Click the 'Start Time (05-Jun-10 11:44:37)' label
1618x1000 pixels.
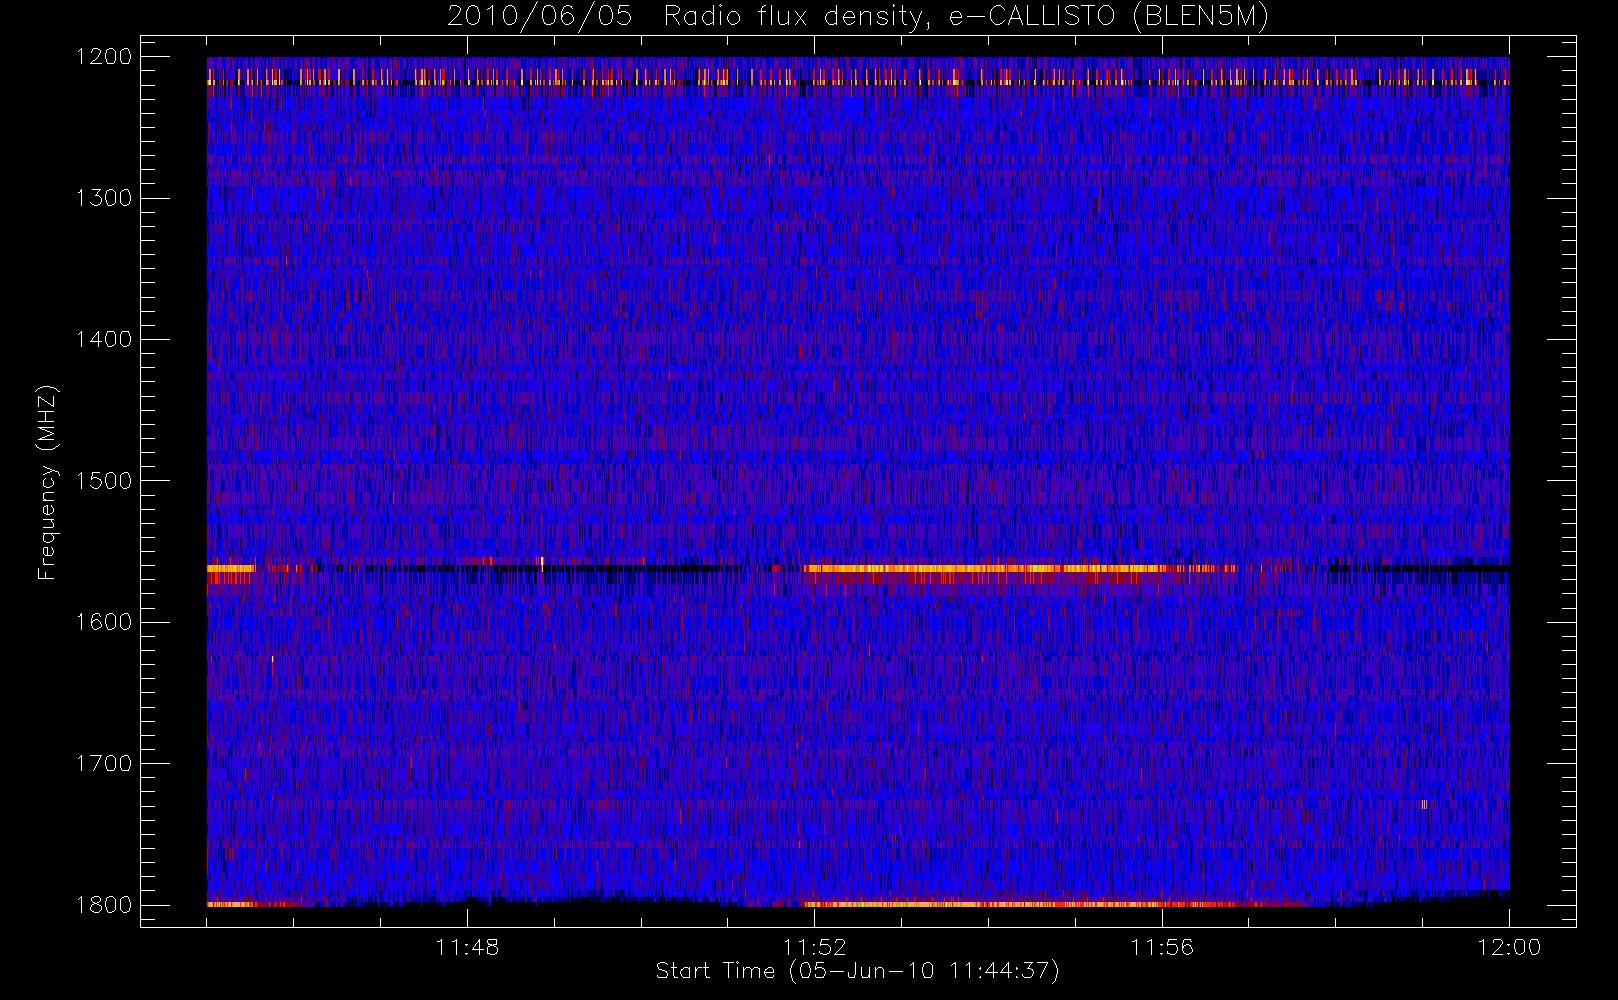857,971
